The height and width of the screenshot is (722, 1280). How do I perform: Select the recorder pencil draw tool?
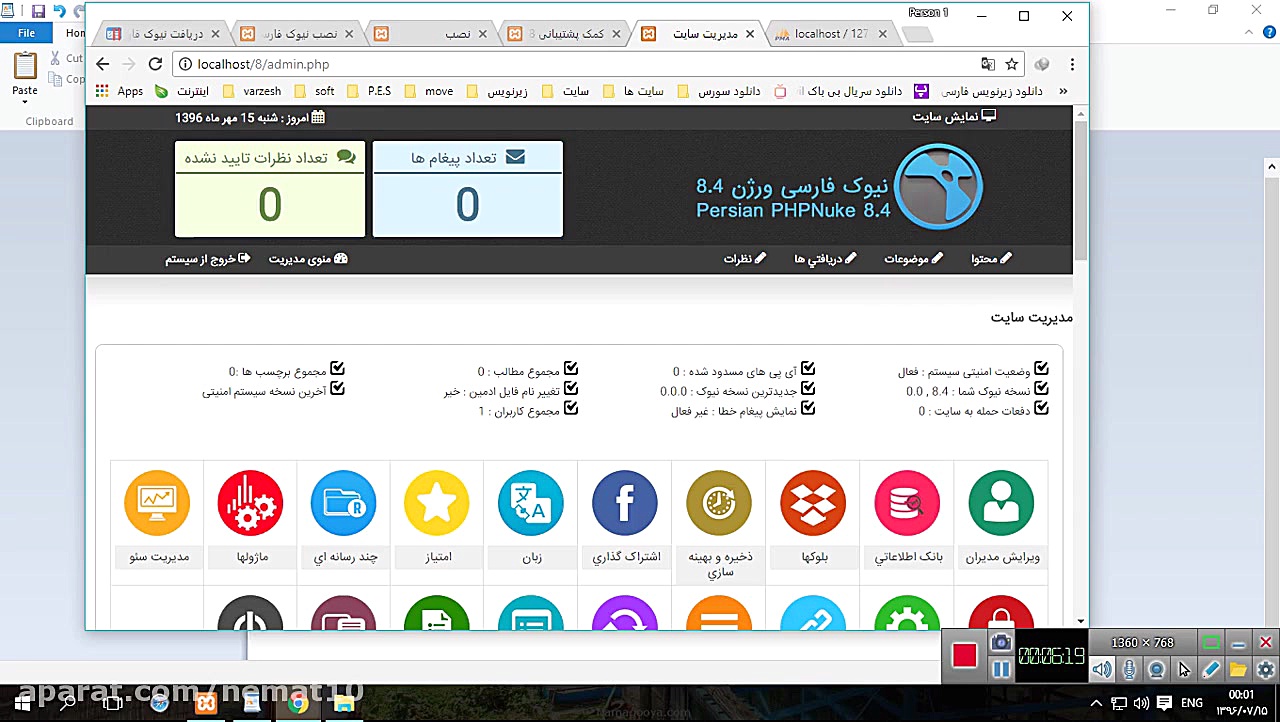(x=1211, y=670)
